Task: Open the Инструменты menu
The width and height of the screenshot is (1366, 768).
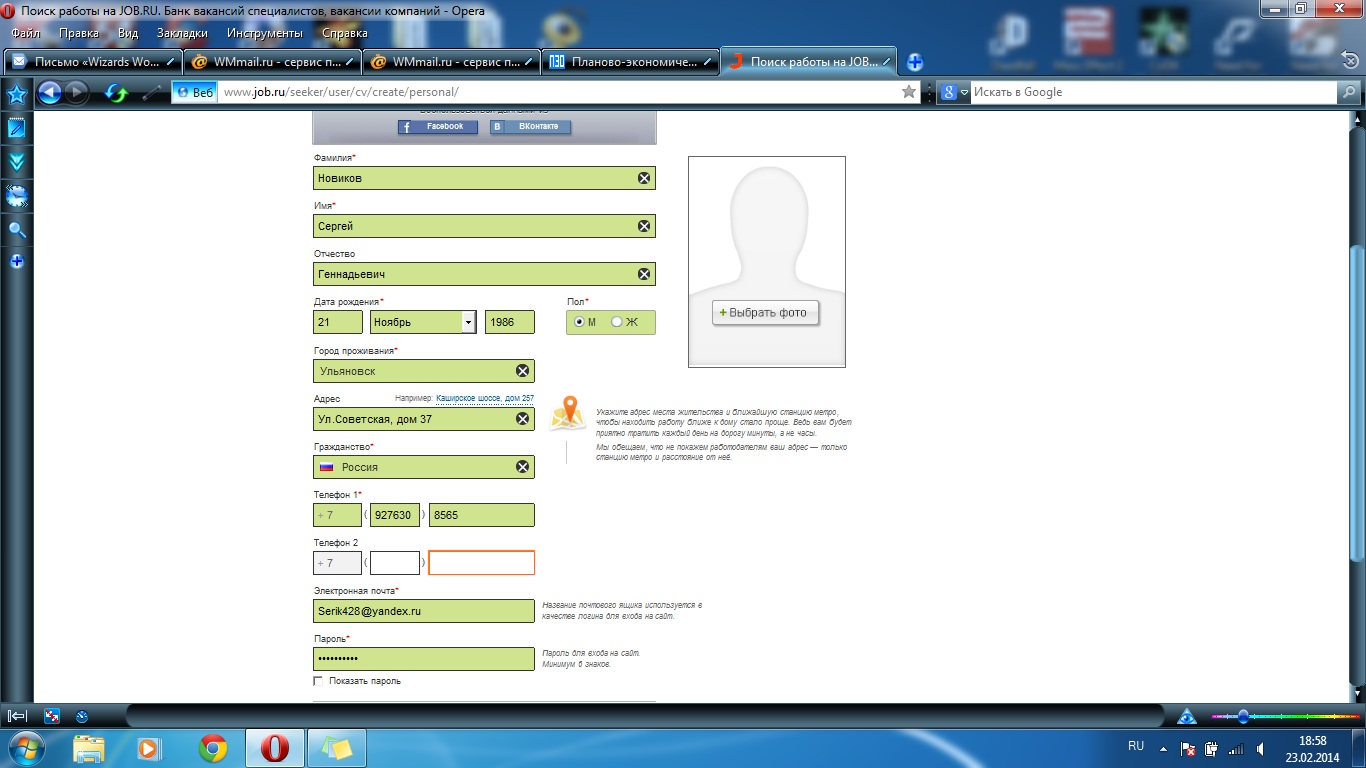Action: (265, 33)
